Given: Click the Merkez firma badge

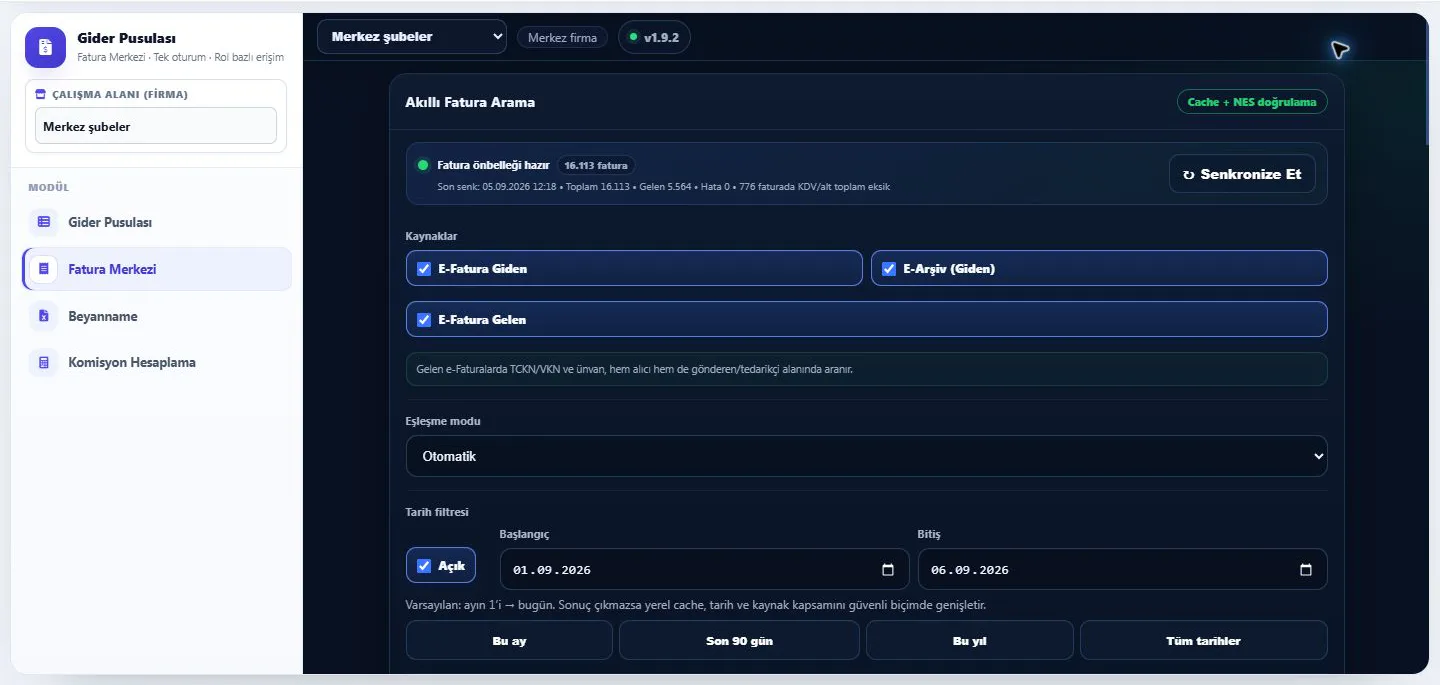Looking at the screenshot, I should [x=562, y=38].
